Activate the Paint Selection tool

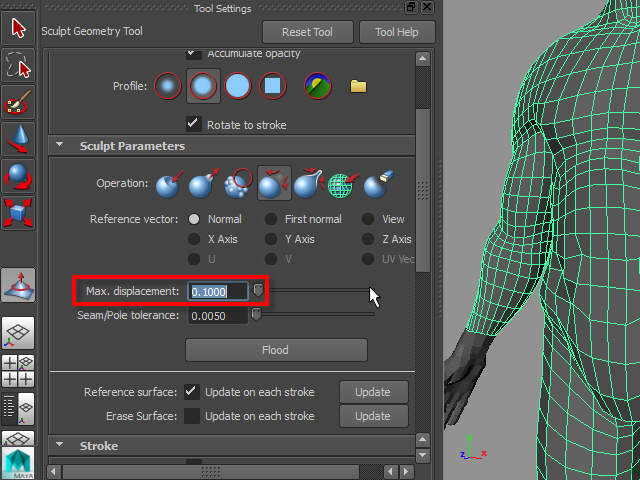click(19, 103)
